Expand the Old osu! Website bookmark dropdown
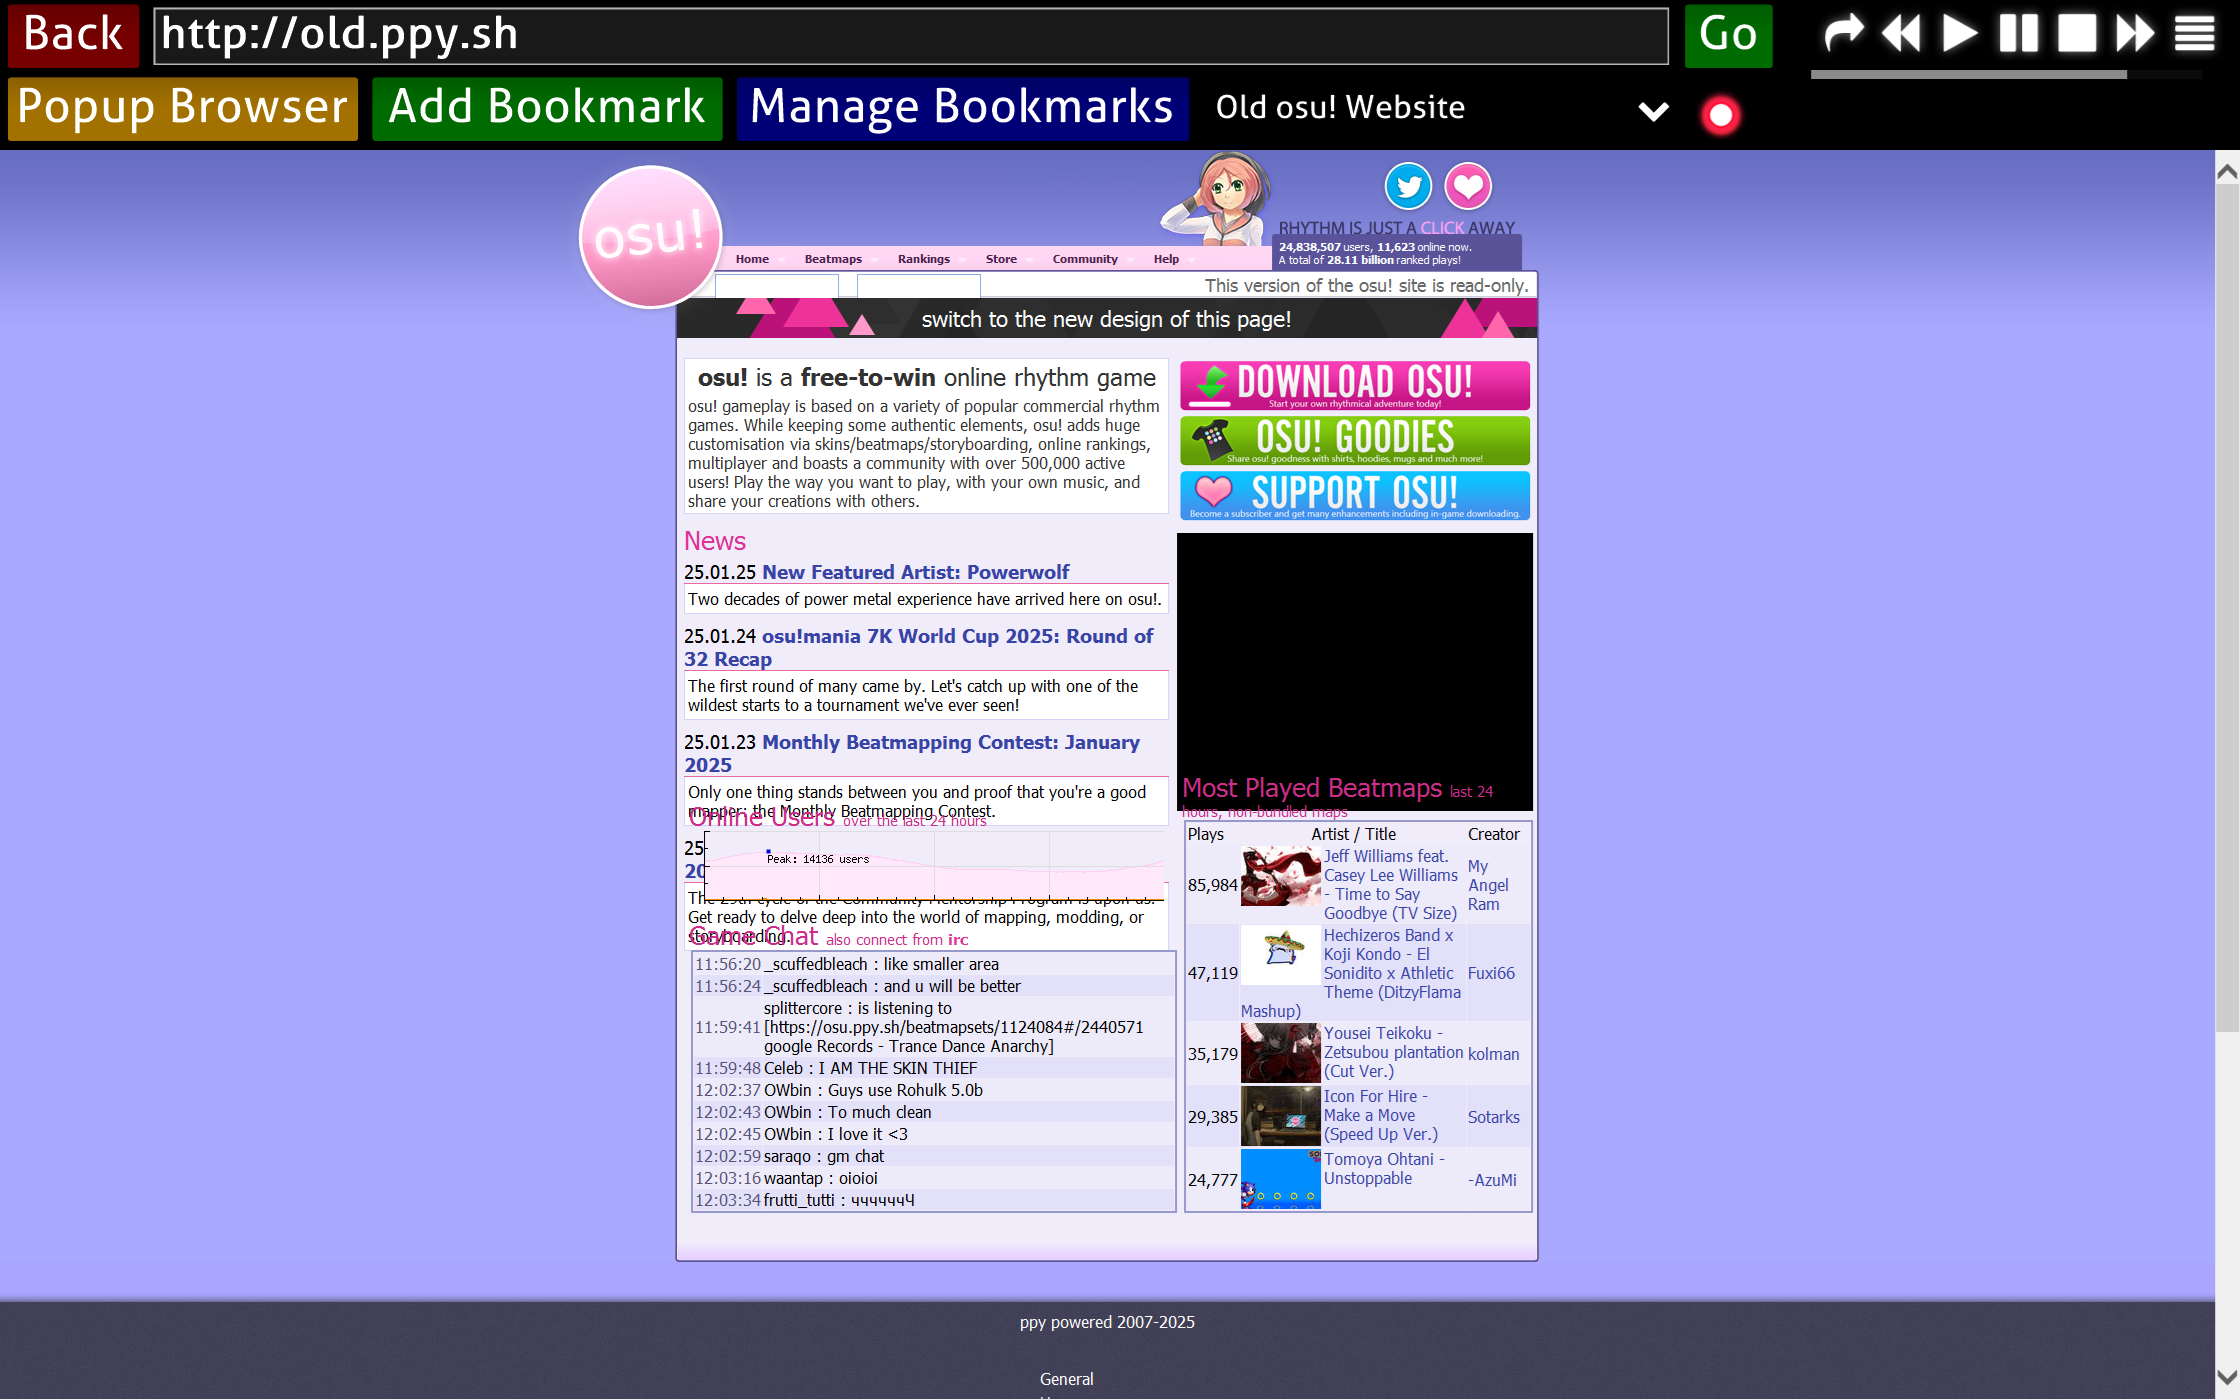 pos(1653,111)
